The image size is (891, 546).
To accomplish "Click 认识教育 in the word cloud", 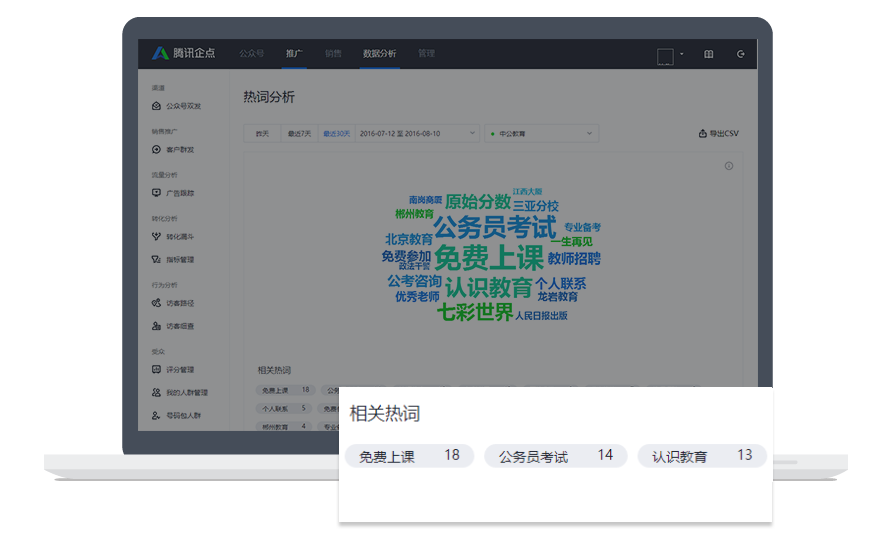I will click(489, 287).
